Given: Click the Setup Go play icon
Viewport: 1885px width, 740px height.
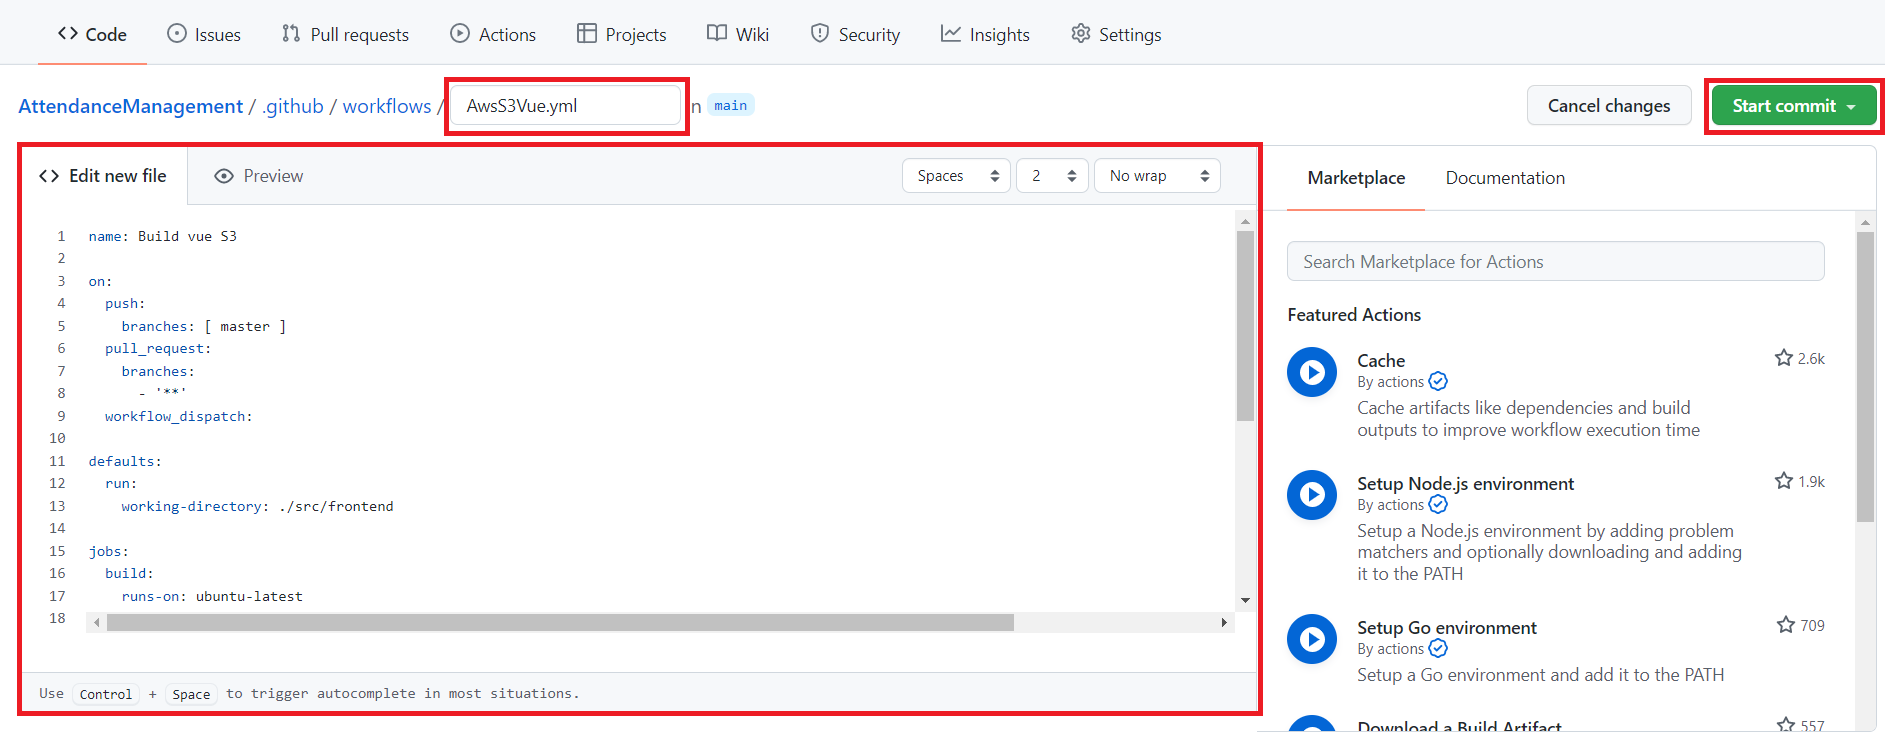Looking at the screenshot, I should coord(1312,639).
